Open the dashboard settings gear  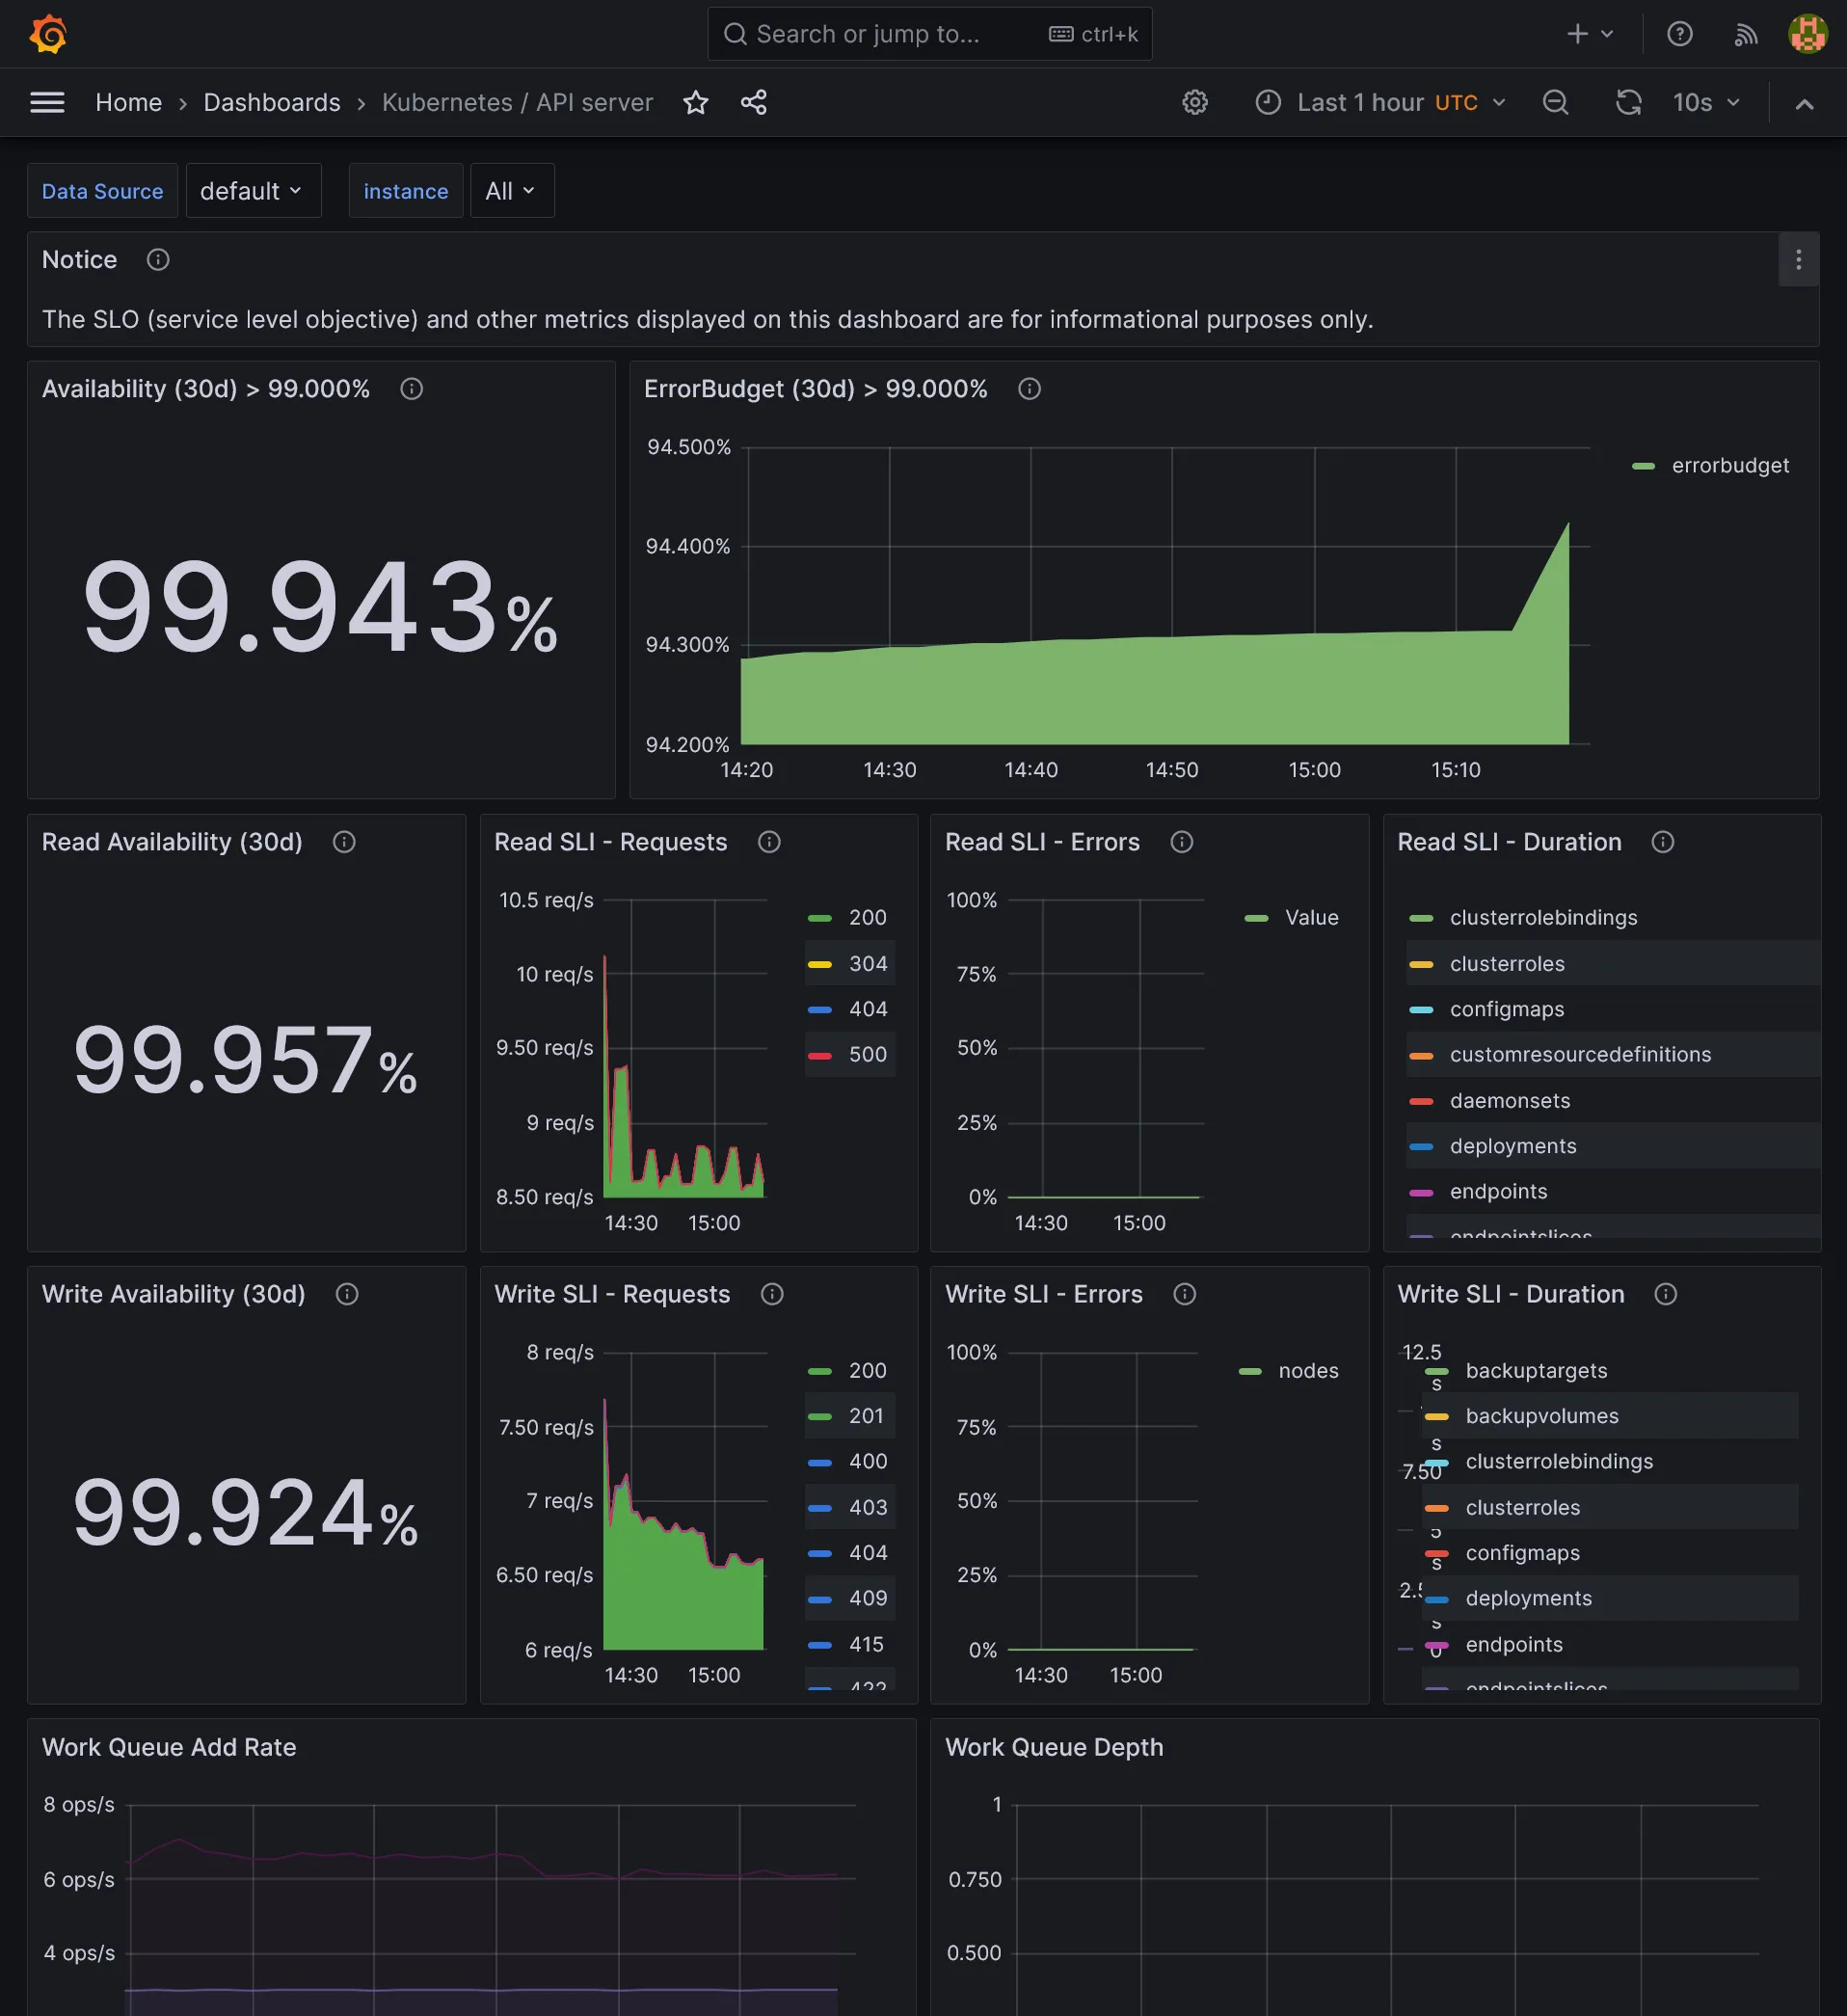pyautogui.click(x=1194, y=102)
